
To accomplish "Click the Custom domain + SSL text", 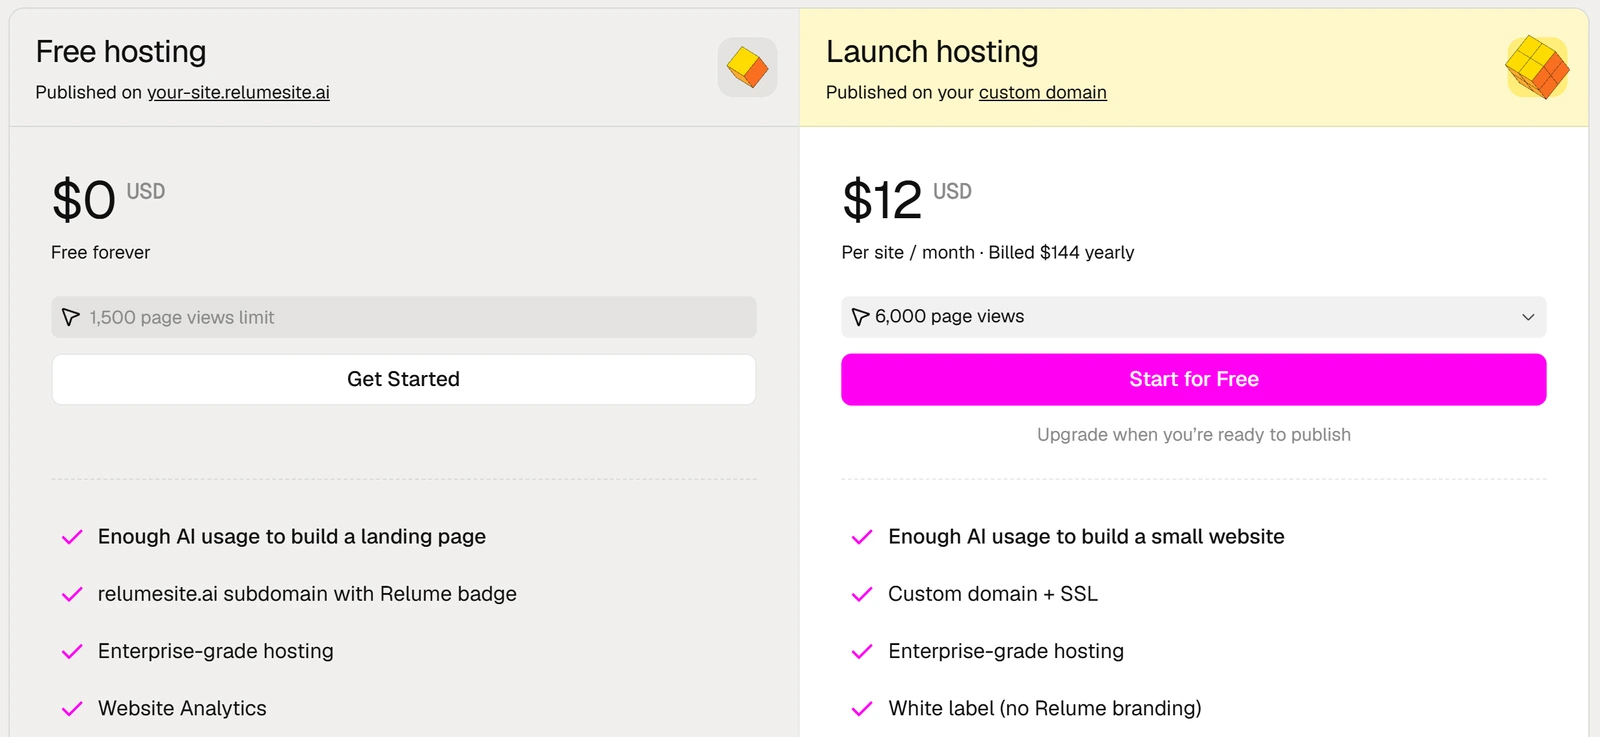I will pyautogui.click(x=993, y=594).
